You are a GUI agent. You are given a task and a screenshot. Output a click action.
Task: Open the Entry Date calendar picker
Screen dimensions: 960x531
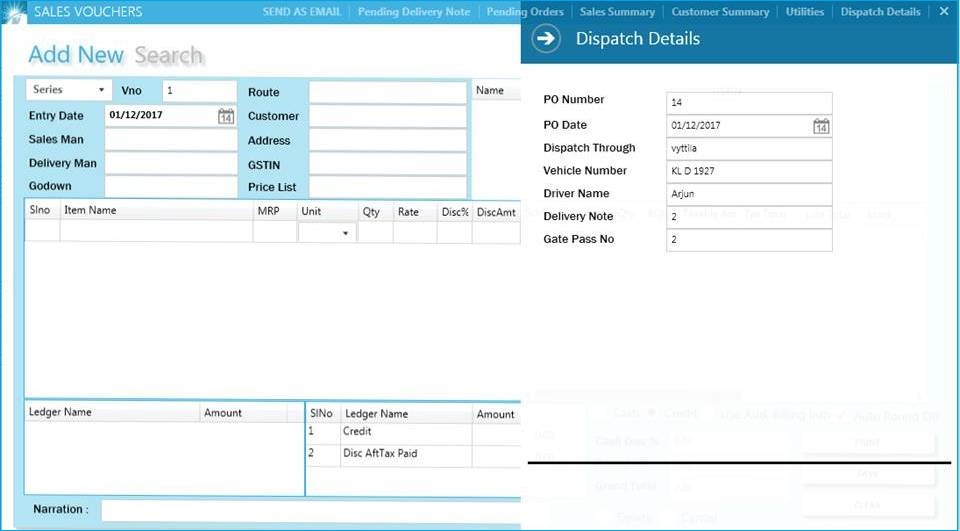point(226,116)
